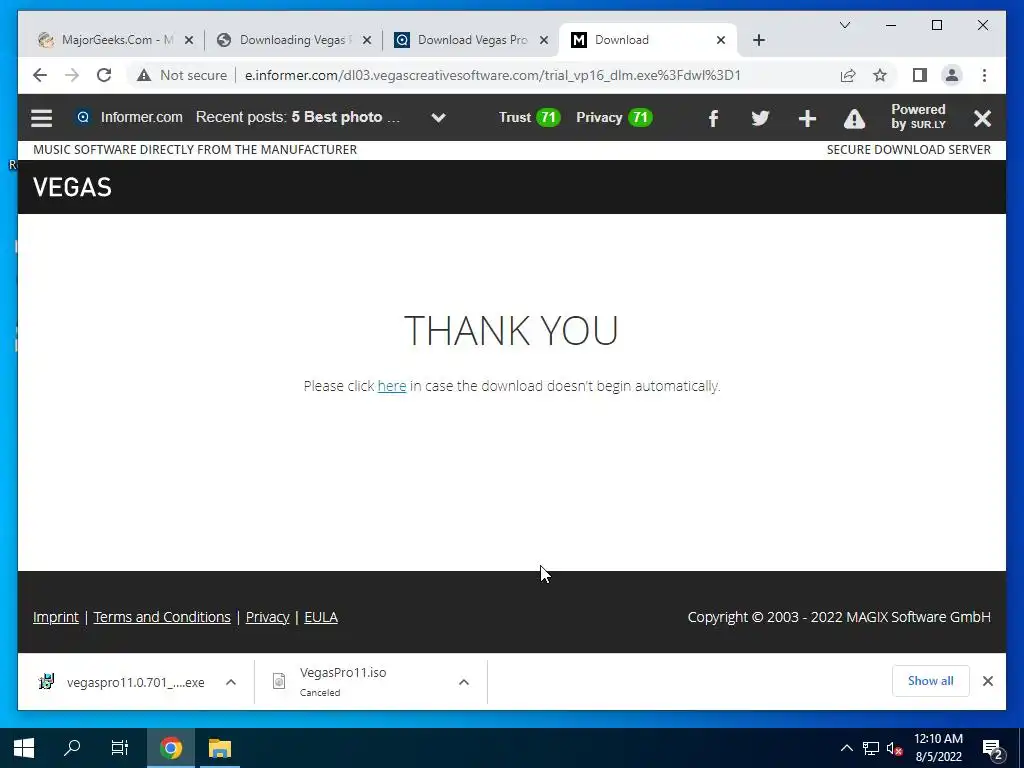The image size is (1024, 768).
Task: Click the address bar URL
Action: (493, 75)
